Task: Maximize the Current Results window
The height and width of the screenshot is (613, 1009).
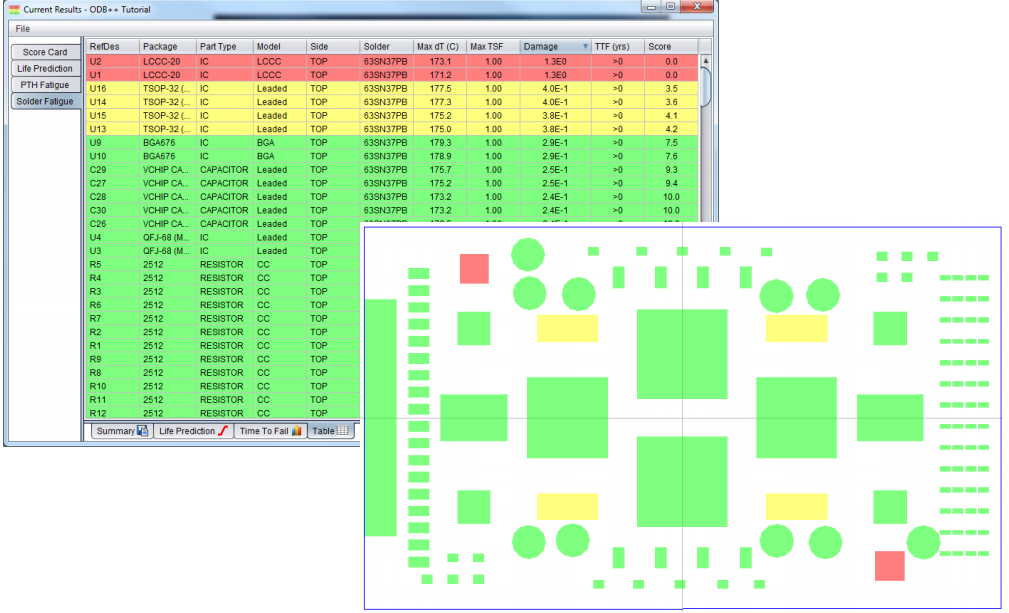Action: 670,6
